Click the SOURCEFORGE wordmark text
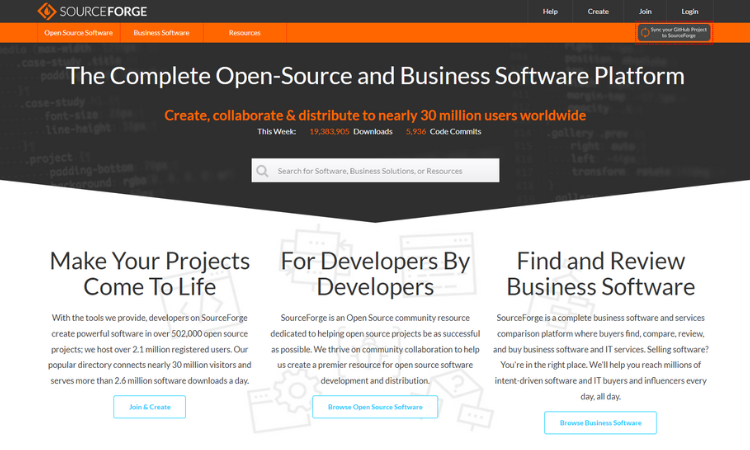 coord(103,11)
